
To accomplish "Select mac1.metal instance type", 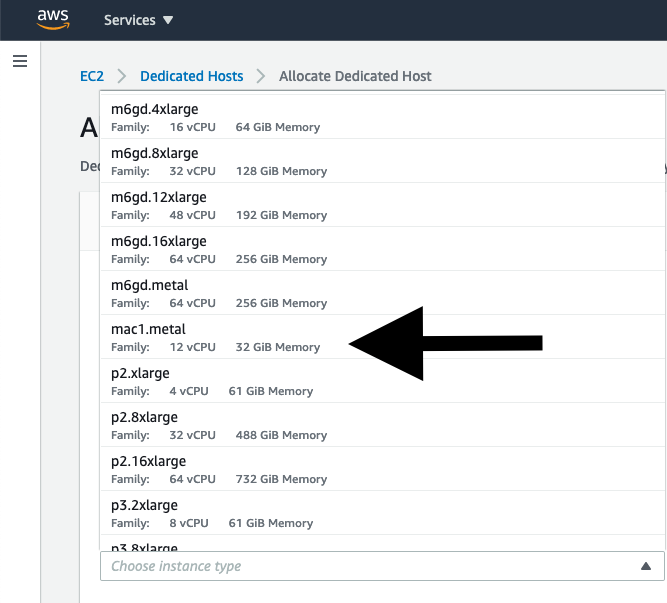I will click(382, 337).
